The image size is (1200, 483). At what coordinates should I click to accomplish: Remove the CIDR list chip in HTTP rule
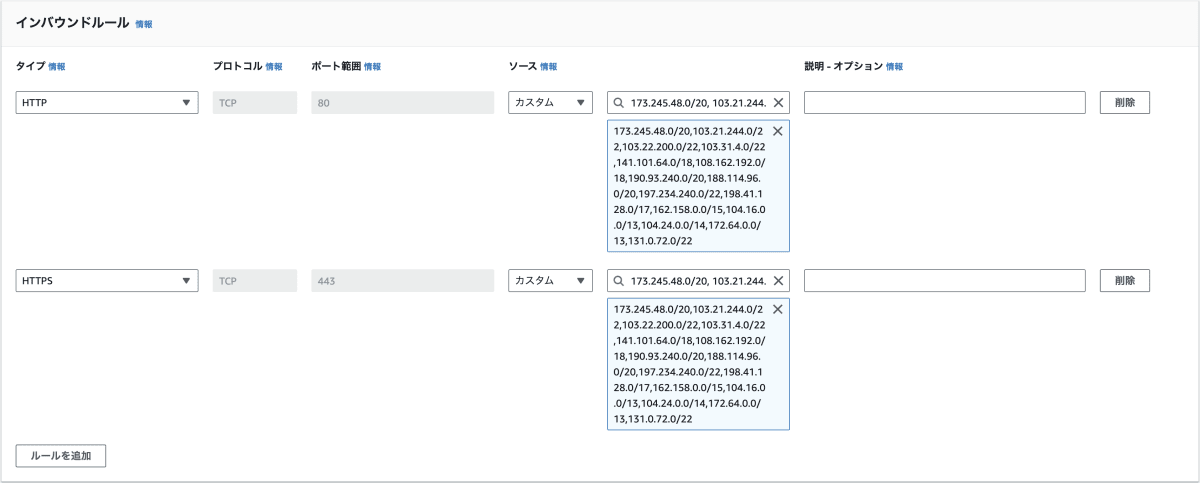point(778,131)
